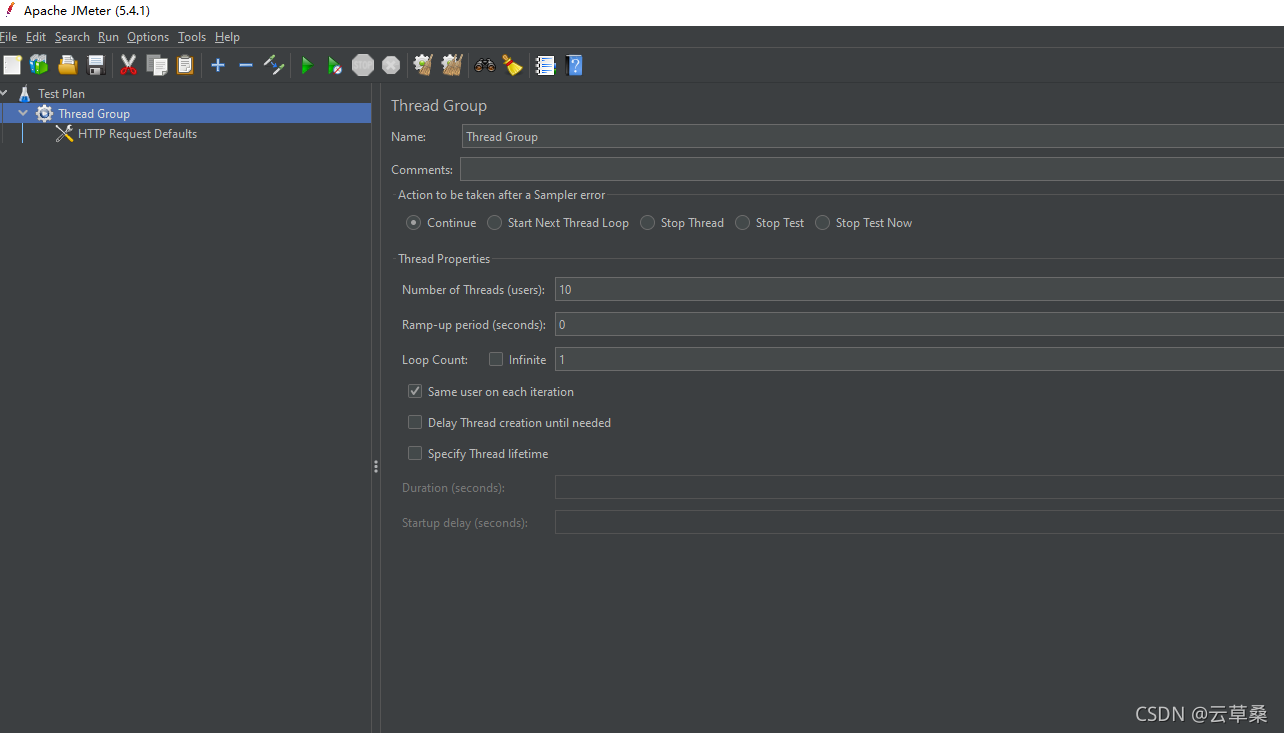Select the Continue radio button

pyautogui.click(x=413, y=223)
